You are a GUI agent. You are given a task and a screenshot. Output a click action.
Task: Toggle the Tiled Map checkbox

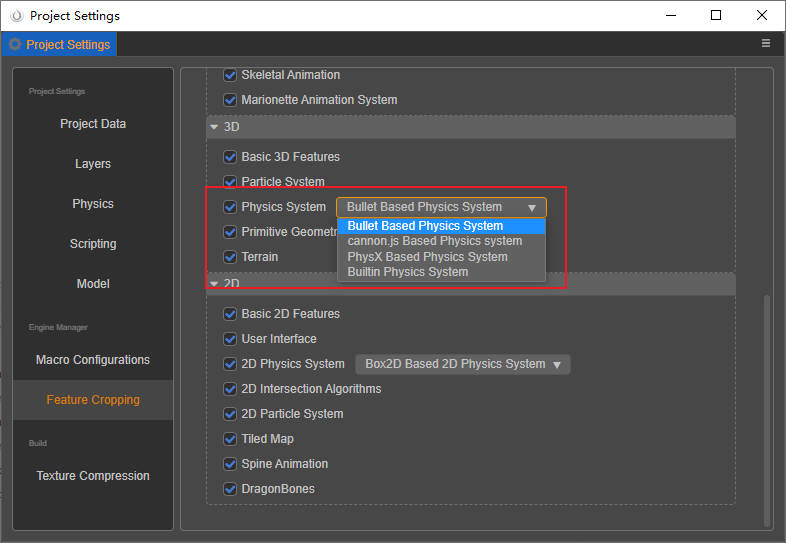(x=230, y=439)
